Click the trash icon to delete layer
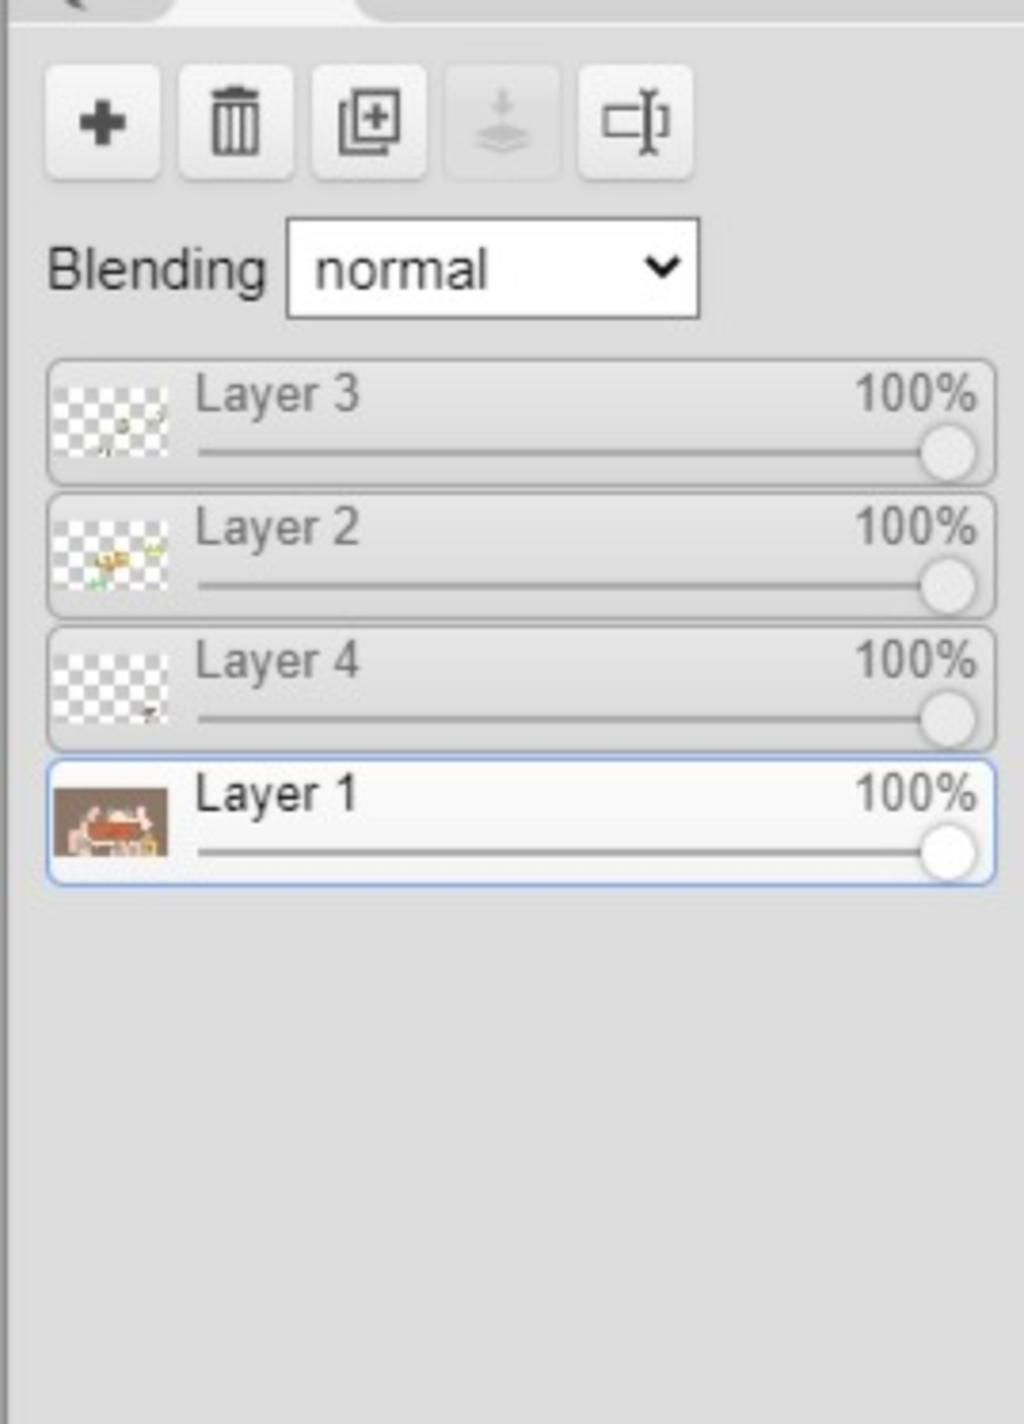Screen dimensions: 1024x1424 click(x=235, y=123)
